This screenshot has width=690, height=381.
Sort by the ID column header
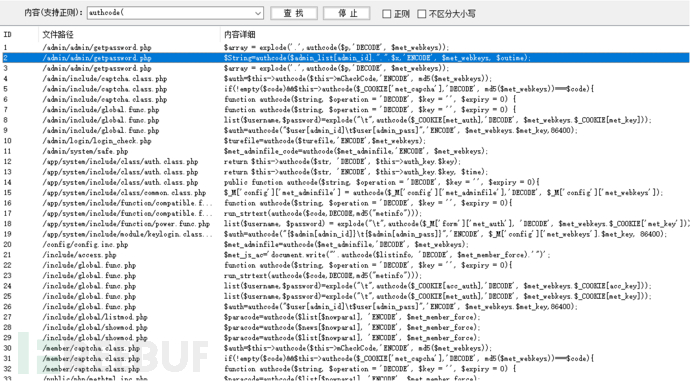coord(7,34)
